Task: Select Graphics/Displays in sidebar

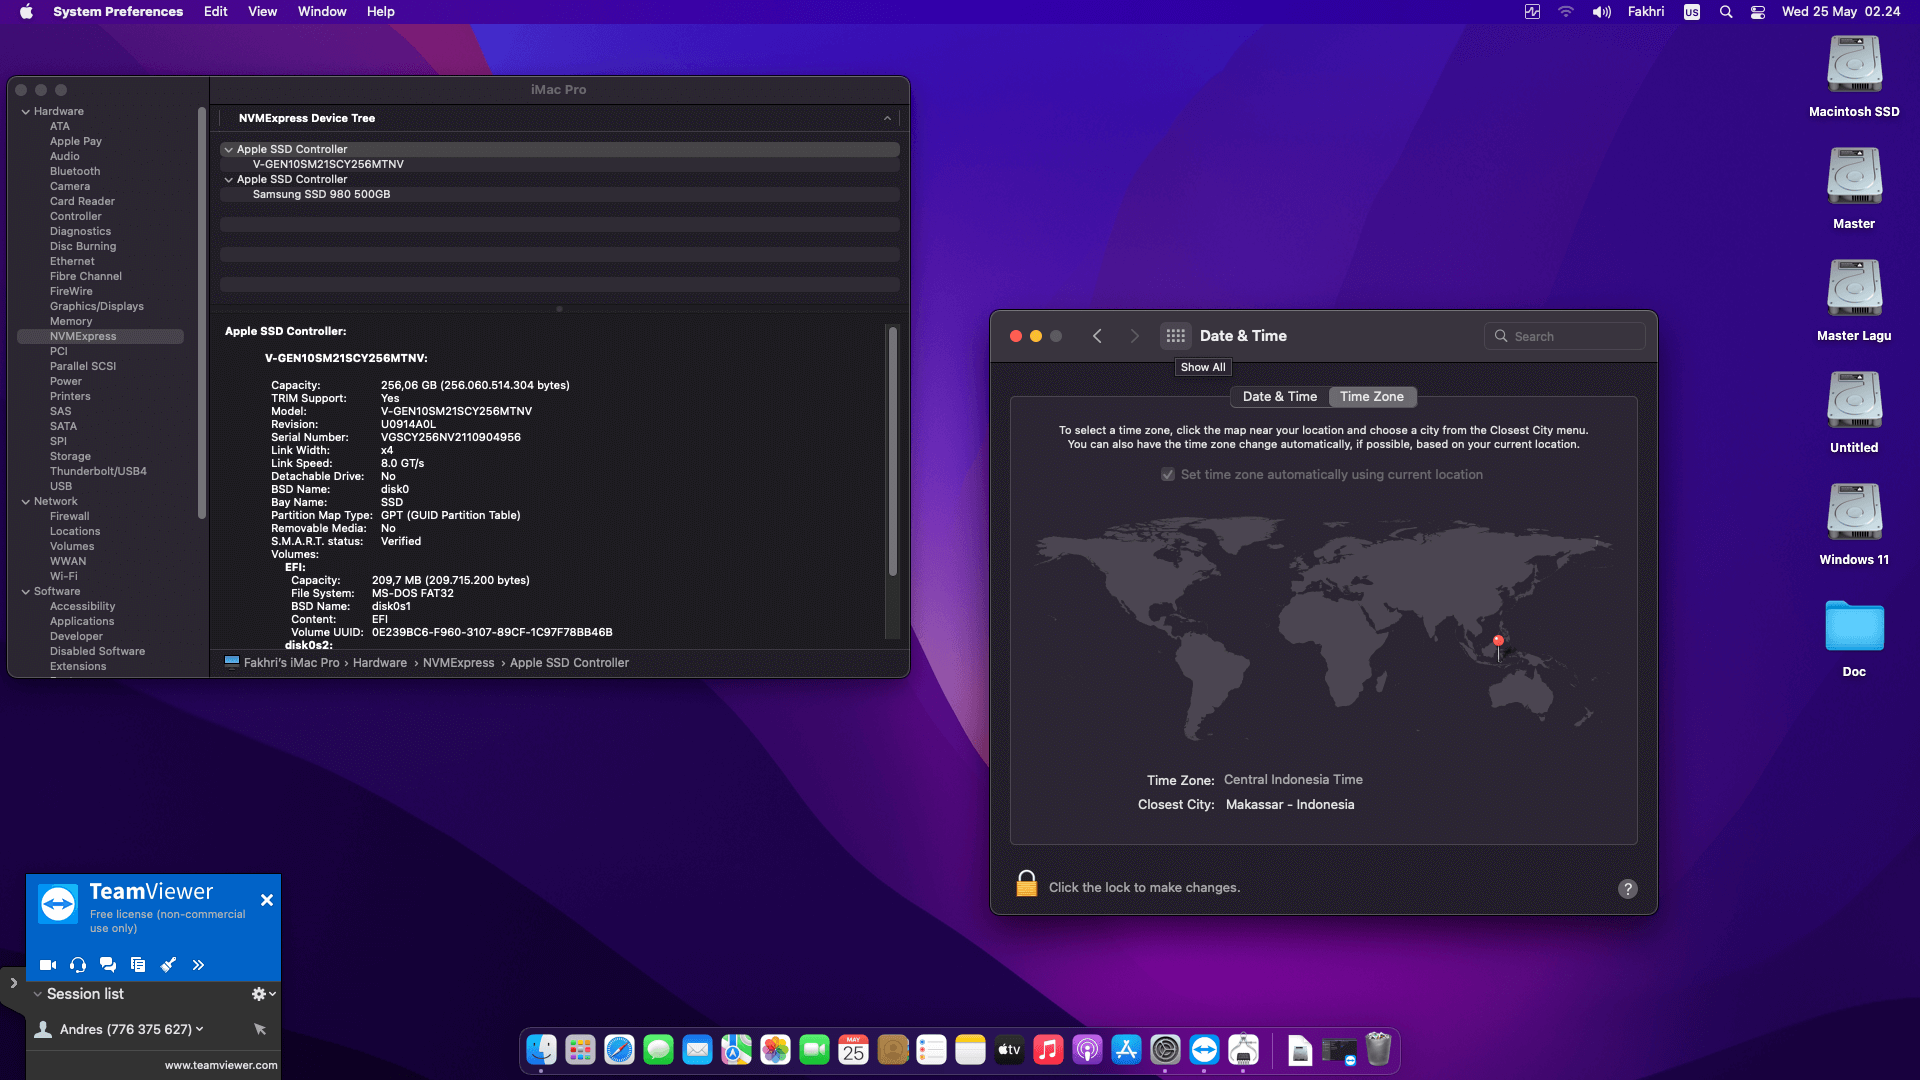Action: pos(97,306)
